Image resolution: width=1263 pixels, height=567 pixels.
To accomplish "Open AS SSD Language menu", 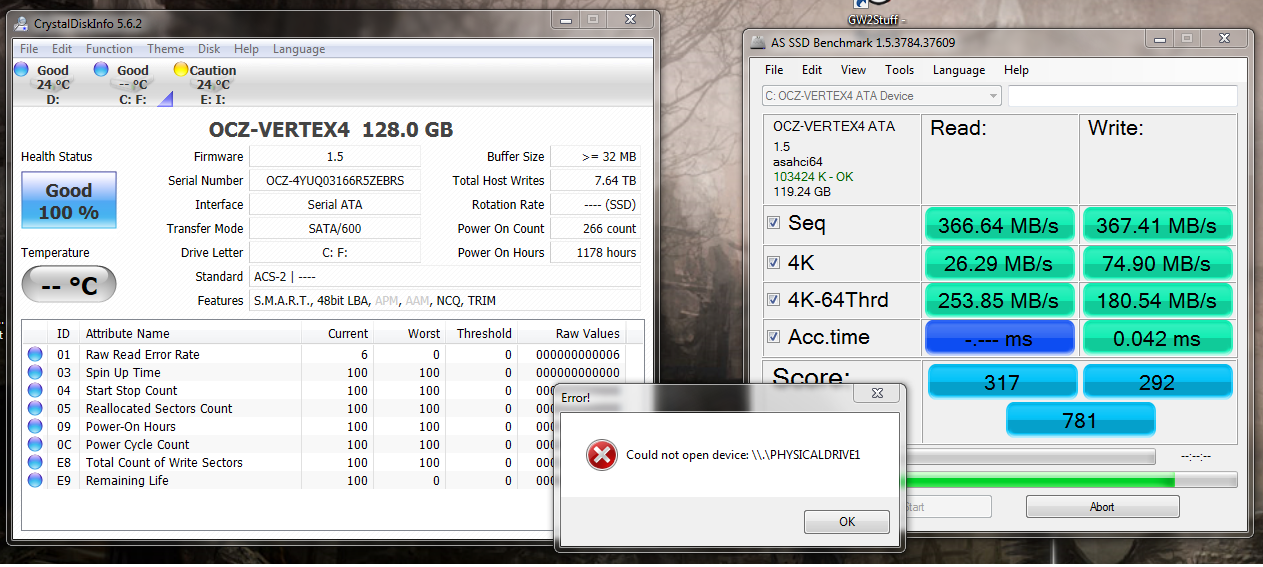I will click(959, 70).
